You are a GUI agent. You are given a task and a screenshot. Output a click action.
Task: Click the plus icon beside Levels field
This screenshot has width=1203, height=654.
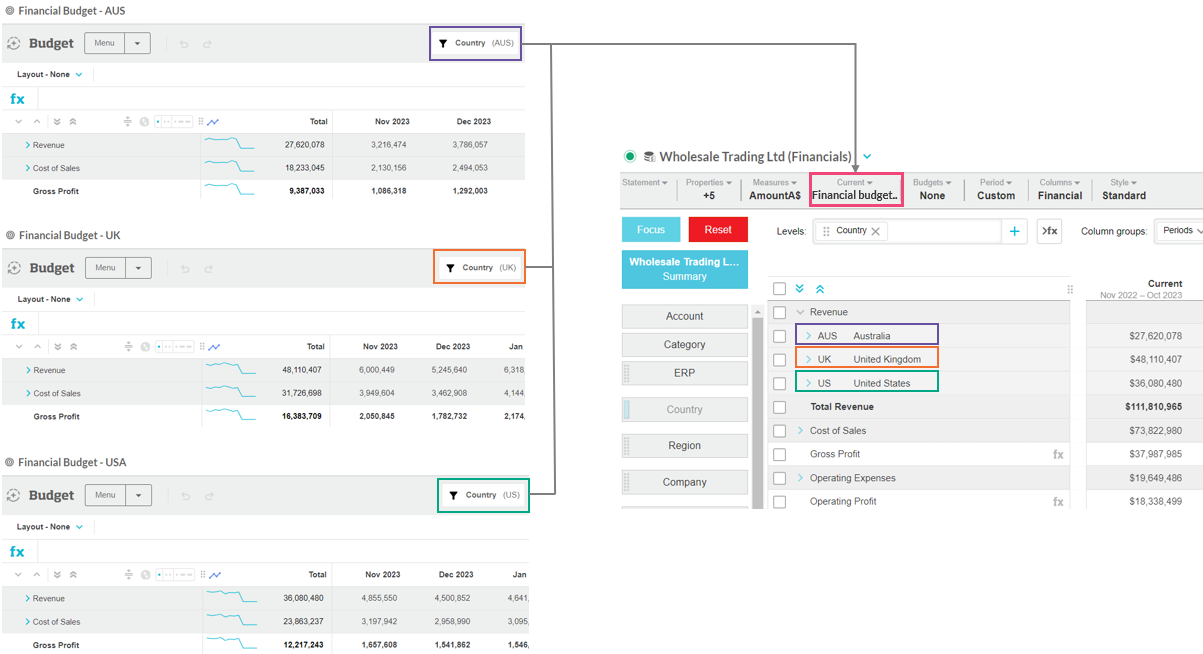pyautogui.click(x=1014, y=231)
